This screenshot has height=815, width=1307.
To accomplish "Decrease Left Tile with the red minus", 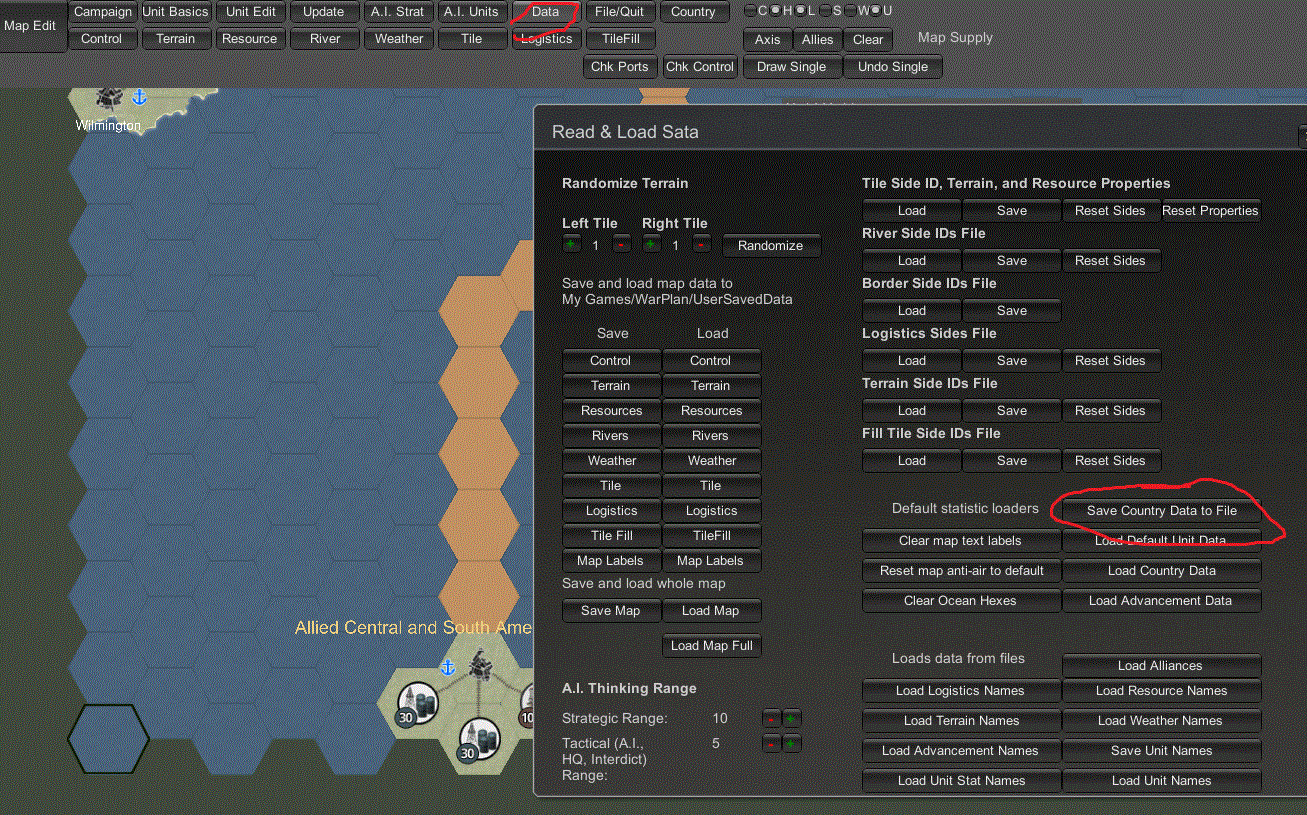I will click(621, 245).
